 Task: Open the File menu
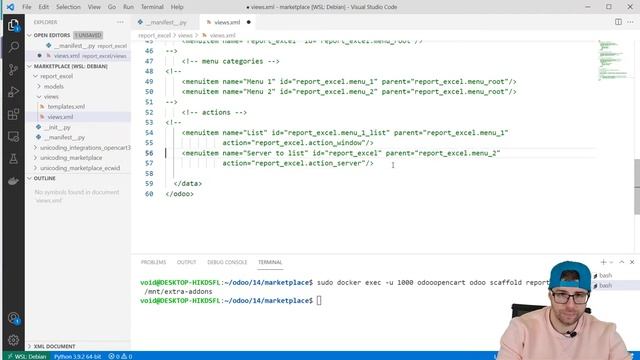pos(27,7)
